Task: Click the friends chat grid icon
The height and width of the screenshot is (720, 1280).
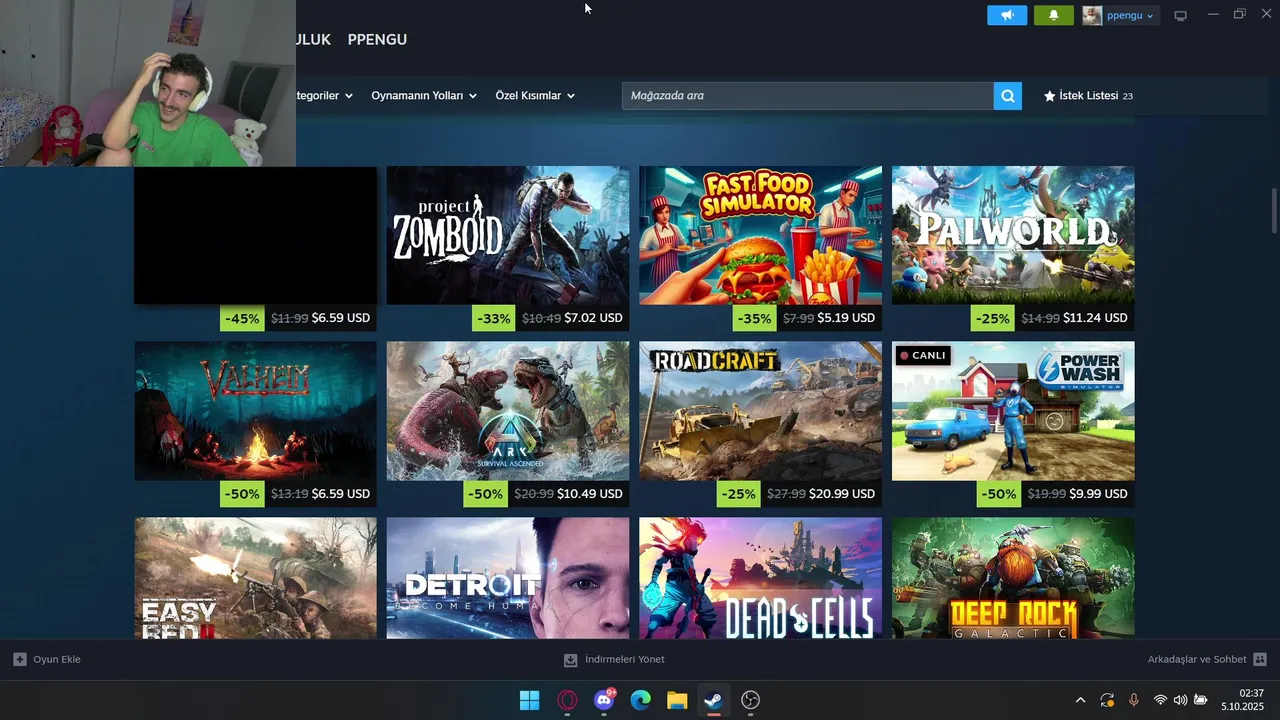Action: click(x=1260, y=660)
